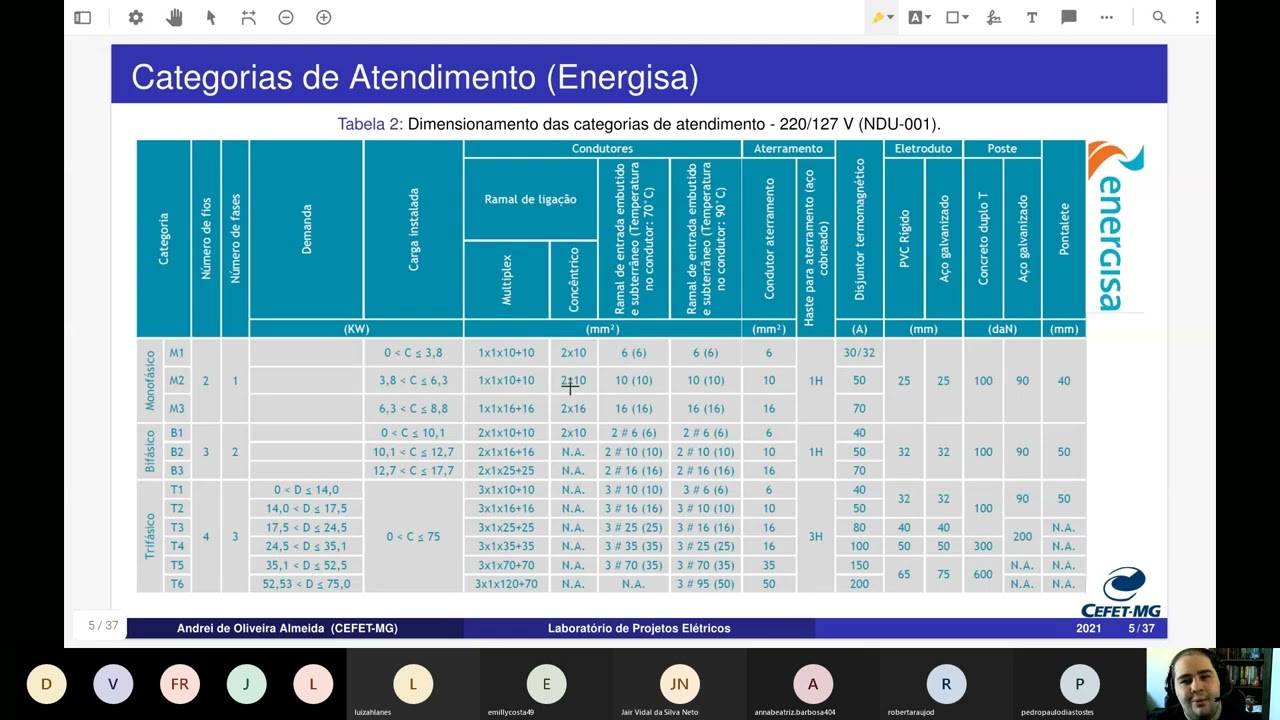Click footer 'Laboratório de Projetos Elétricos'
The height and width of the screenshot is (720, 1280).
coord(639,628)
